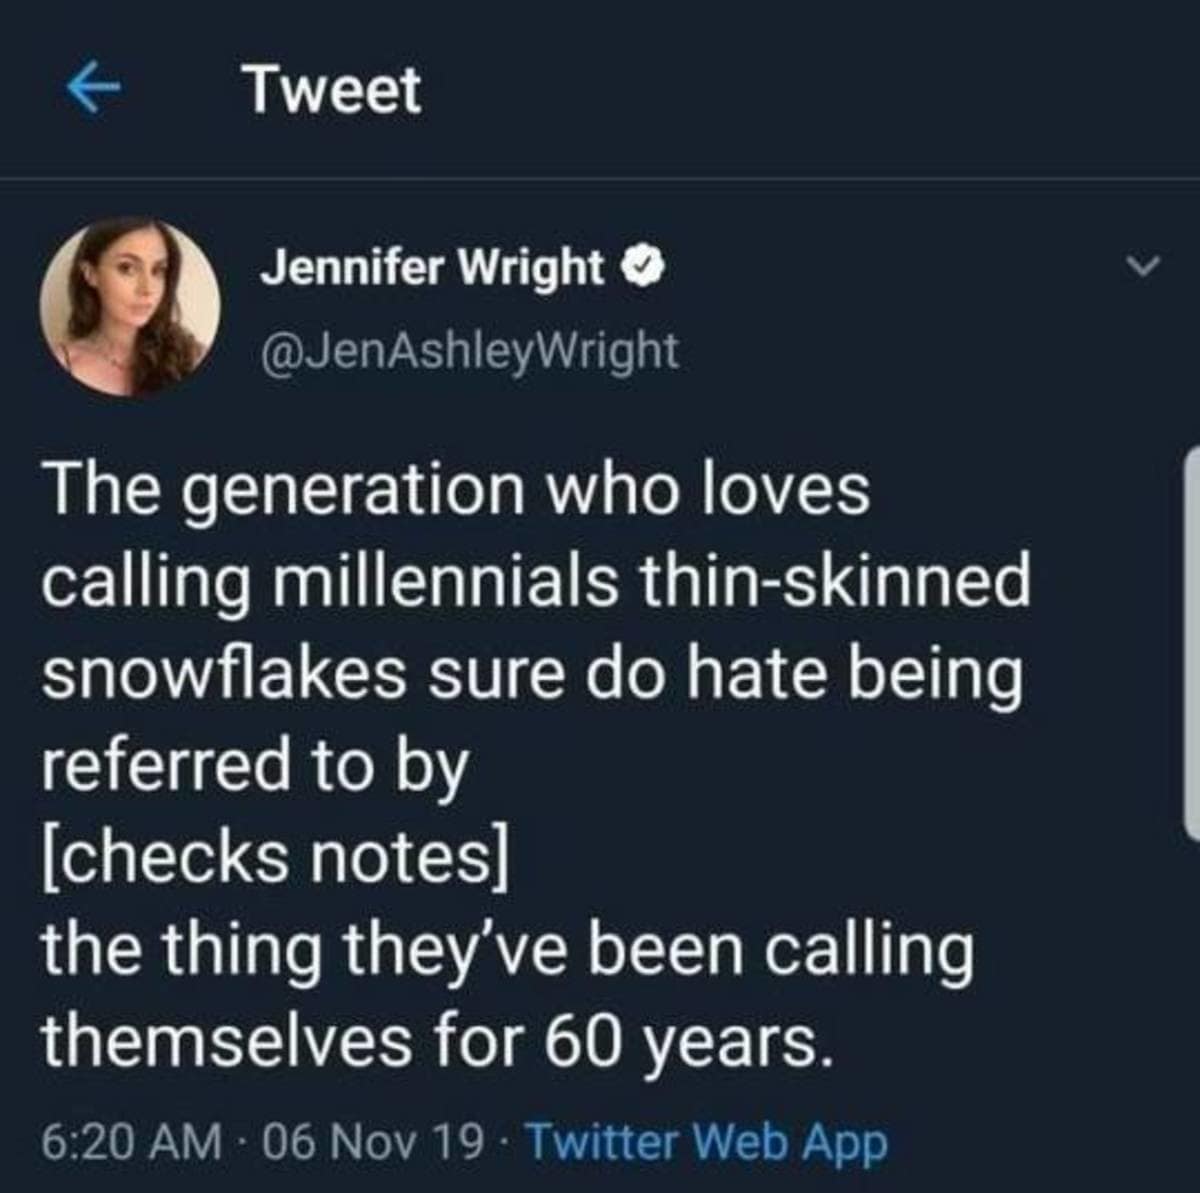Click the line the thing they've been calling
The height and width of the screenshot is (1193, 1200).
[x=508, y=949]
